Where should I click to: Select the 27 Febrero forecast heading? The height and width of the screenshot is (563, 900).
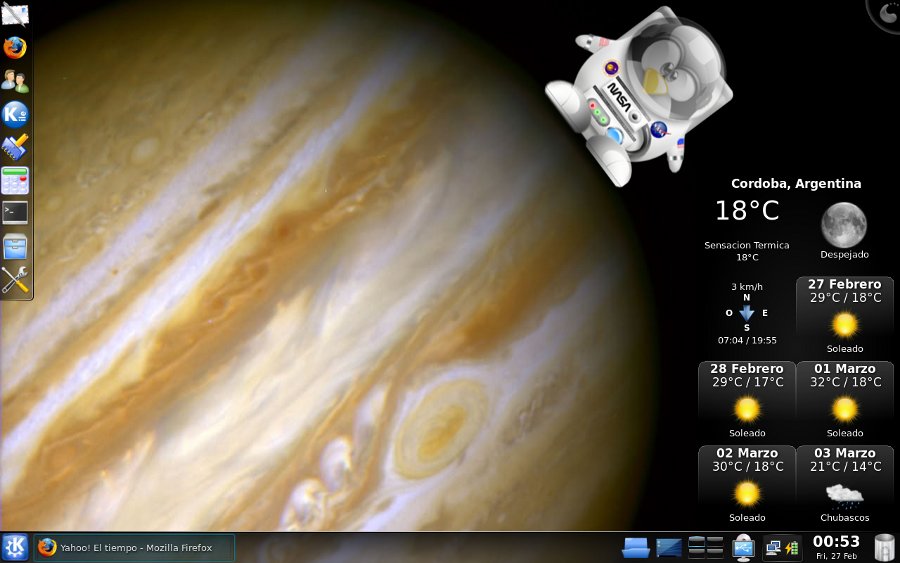pyautogui.click(x=845, y=284)
